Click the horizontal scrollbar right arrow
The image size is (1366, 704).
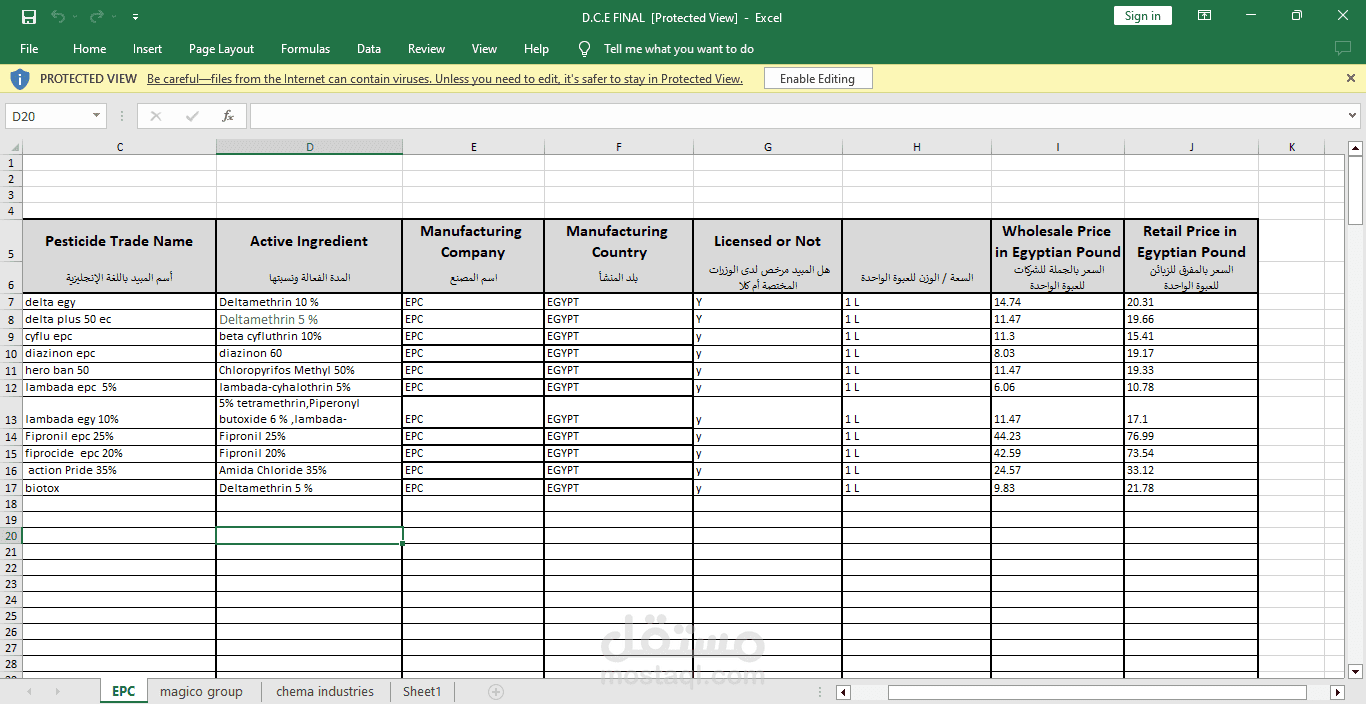tap(1338, 692)
